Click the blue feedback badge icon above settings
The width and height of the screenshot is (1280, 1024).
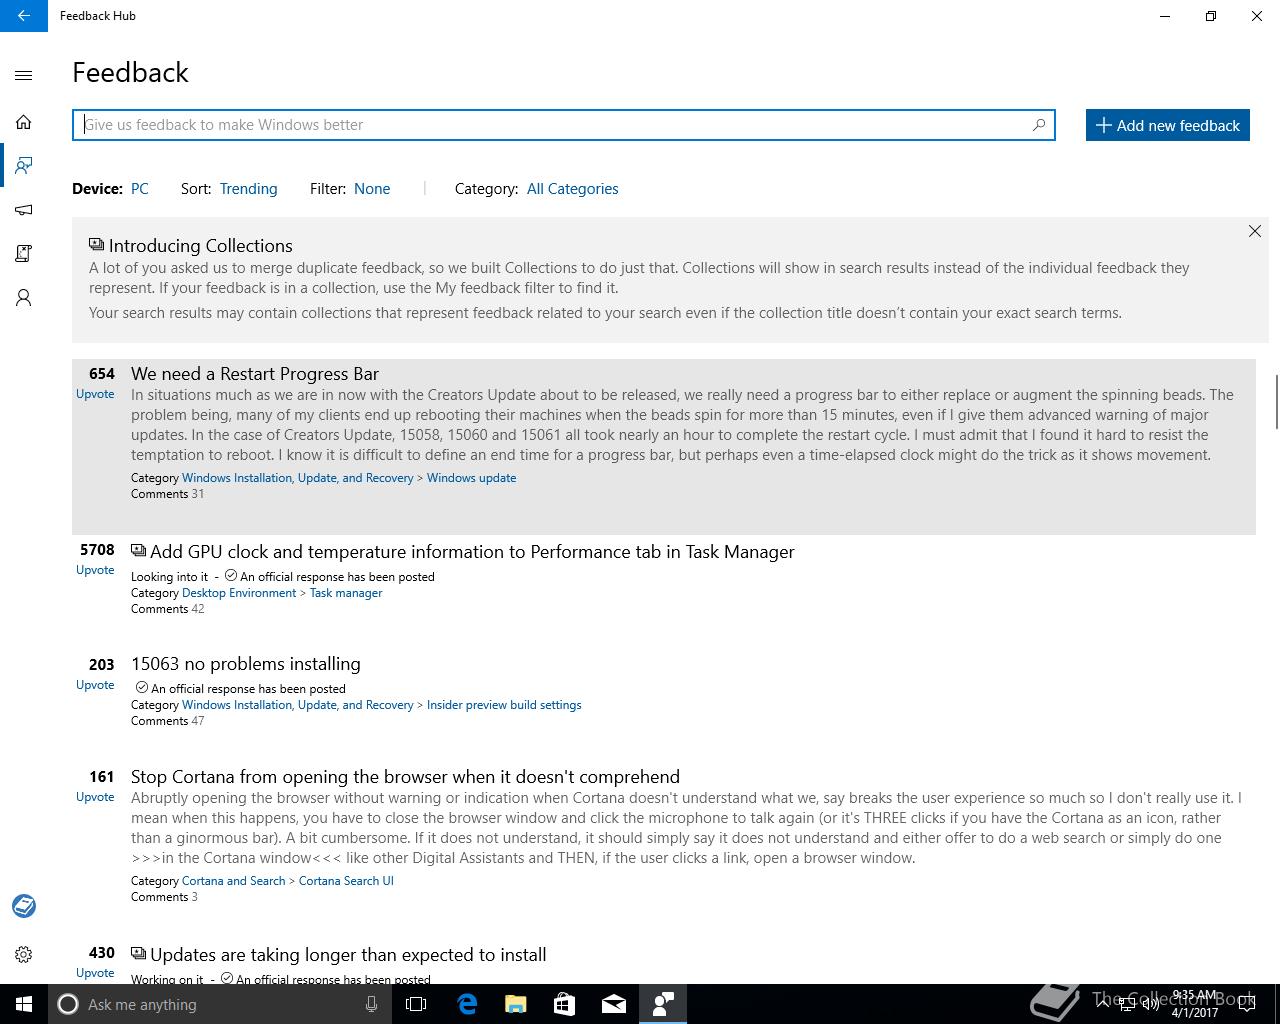pos(24,906)
